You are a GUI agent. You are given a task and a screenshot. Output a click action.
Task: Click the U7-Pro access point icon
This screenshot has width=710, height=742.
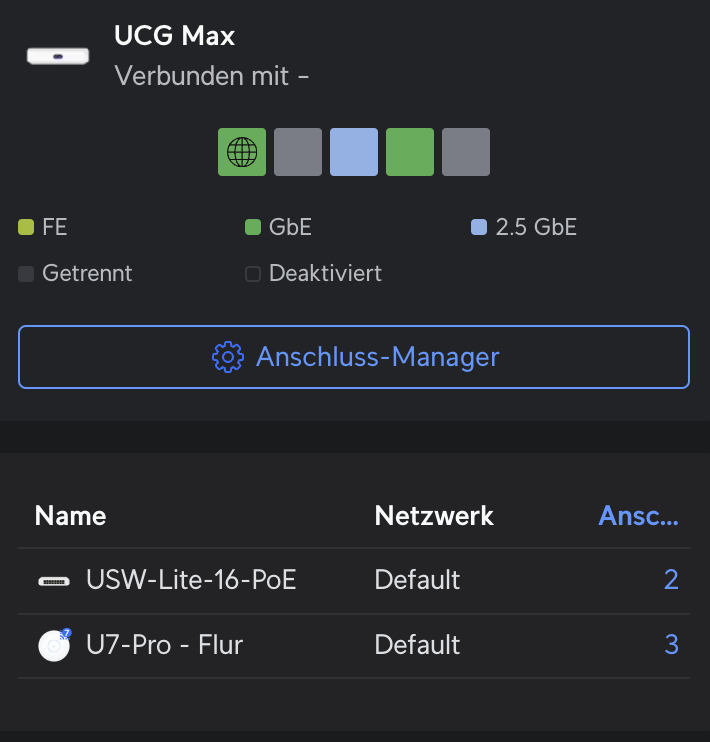[54, 645]
